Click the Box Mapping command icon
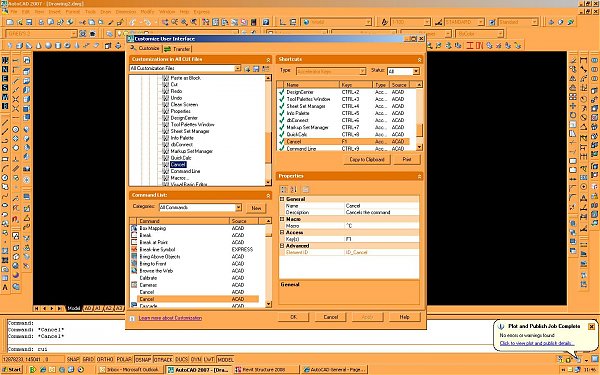Screen dimensions: 600x375 pyautogui.click(x=134, y=228)
